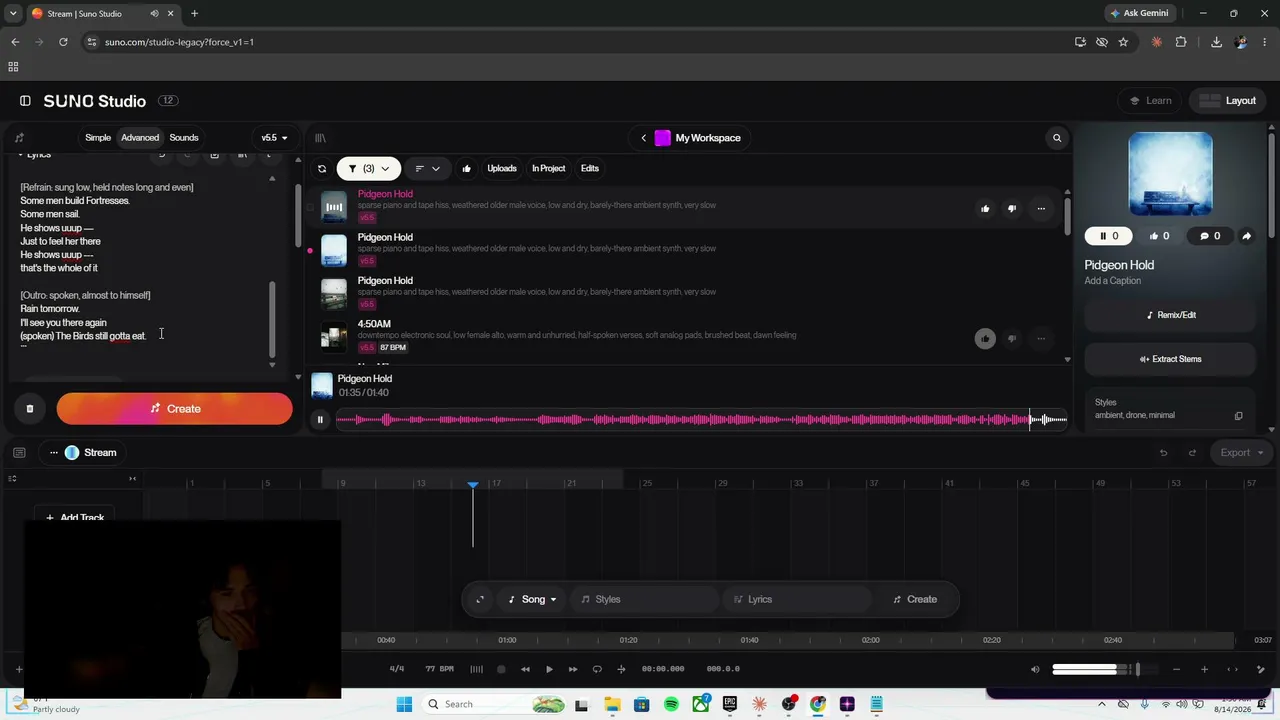This screenshot has height=720, width=1280.
Task: Click the Extract Stems button
Action: pos(1170,359)
